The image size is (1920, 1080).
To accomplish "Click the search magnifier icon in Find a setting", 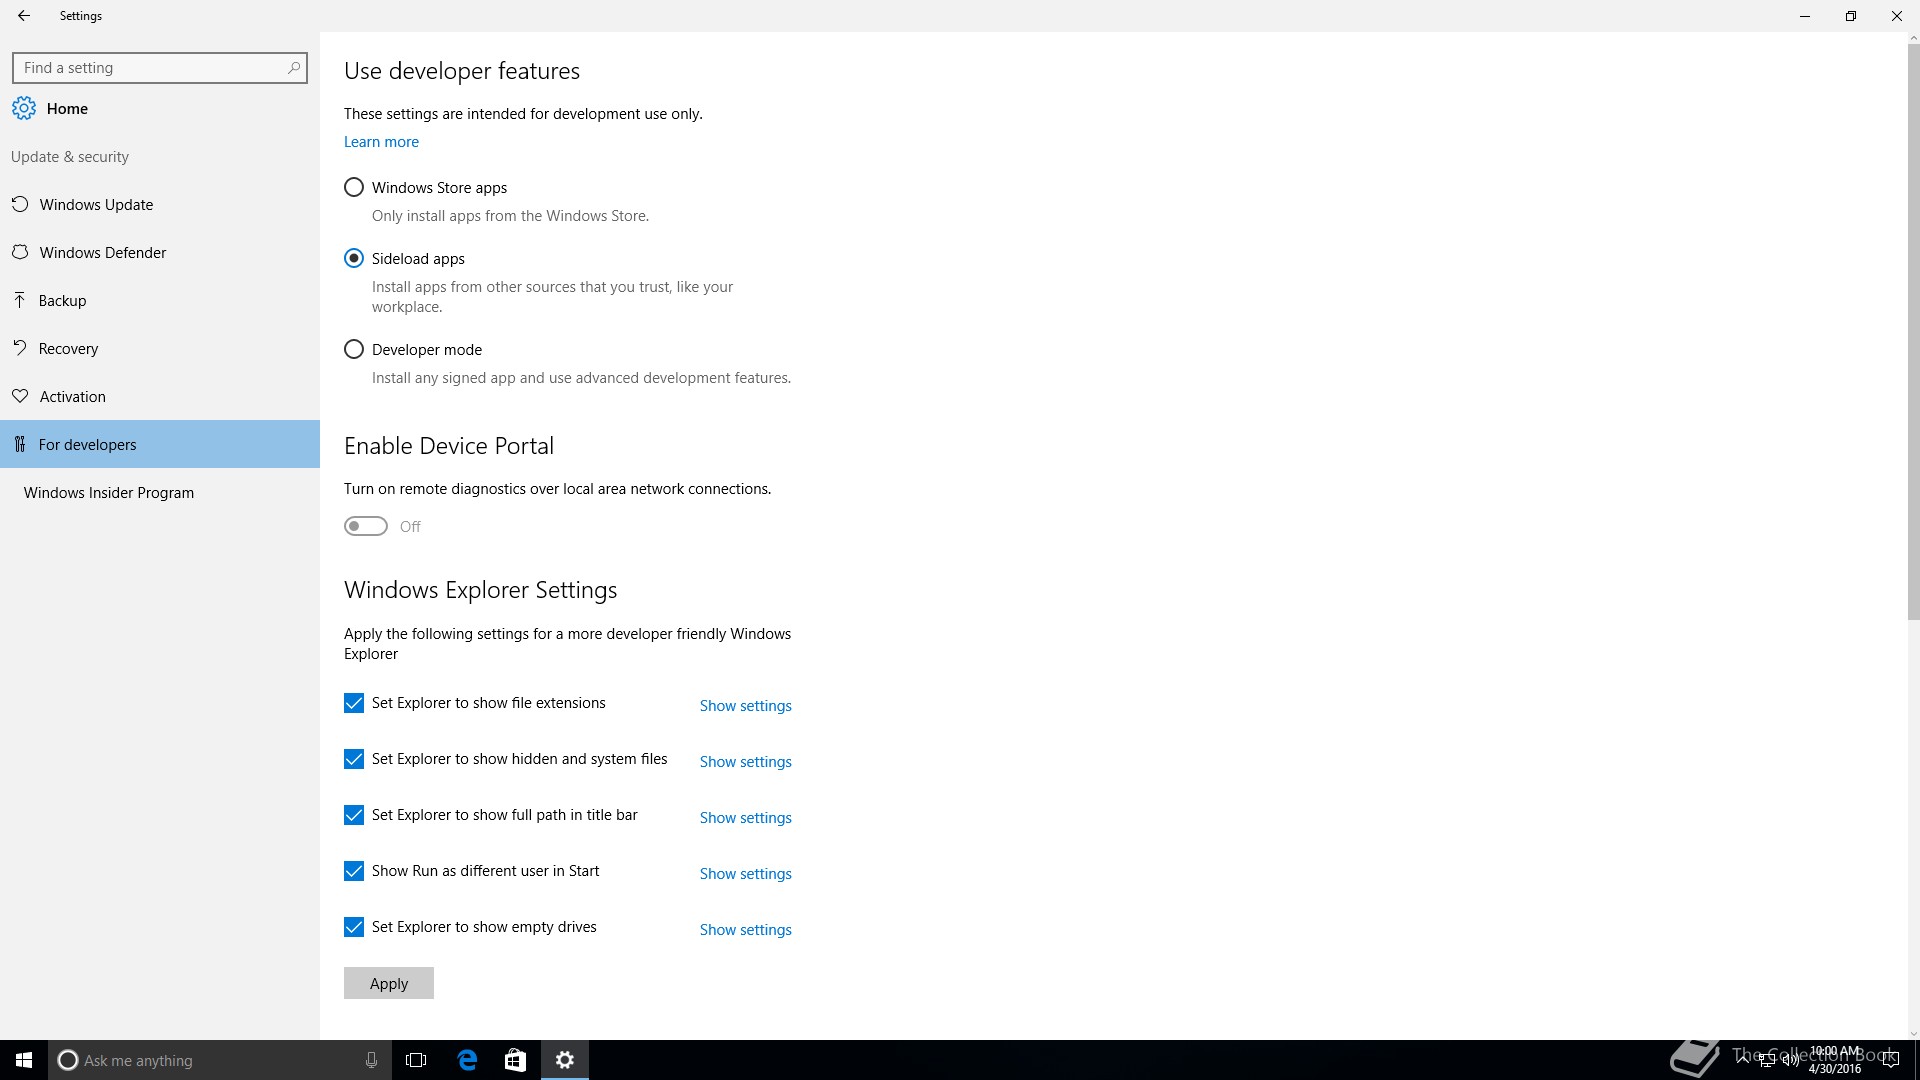I will click(x=293, y=68).
